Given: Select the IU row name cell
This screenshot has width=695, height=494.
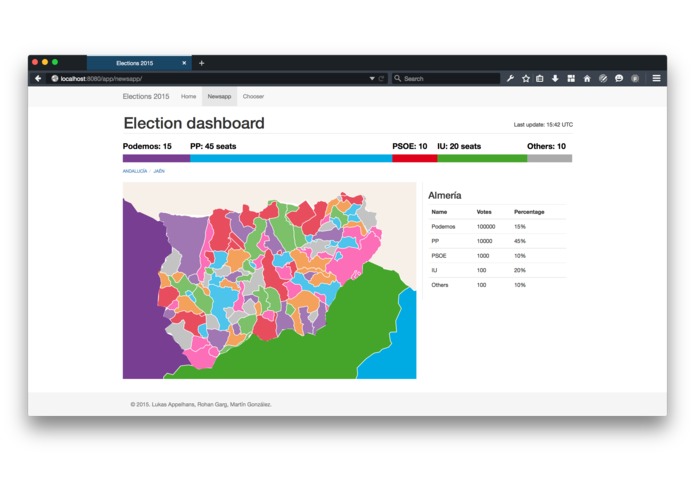Looking at the screenshot, I should pos(434,270).
